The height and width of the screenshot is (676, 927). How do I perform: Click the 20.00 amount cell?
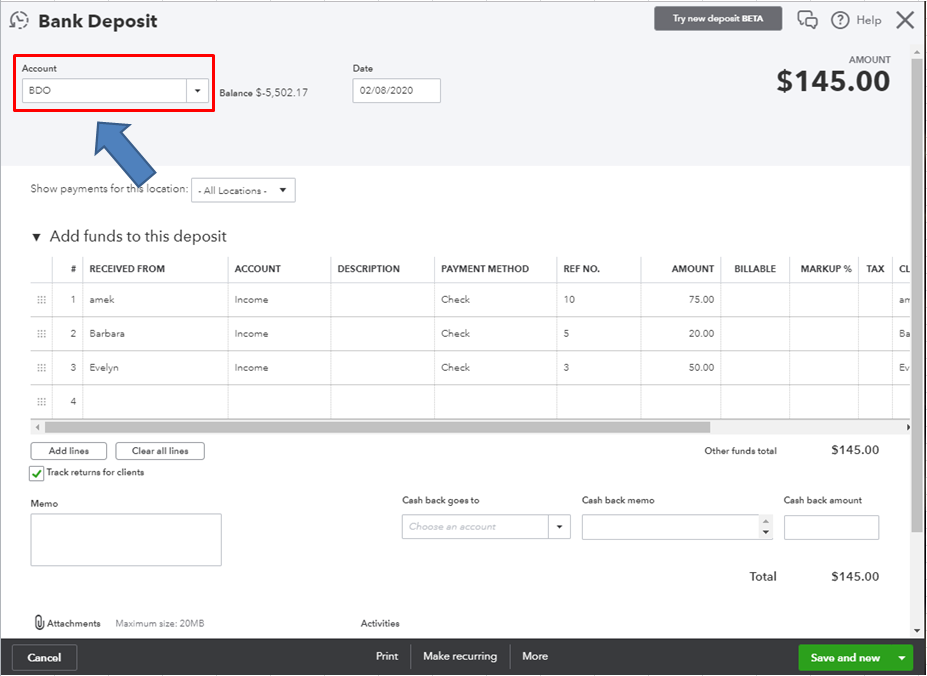pos(680,334)
